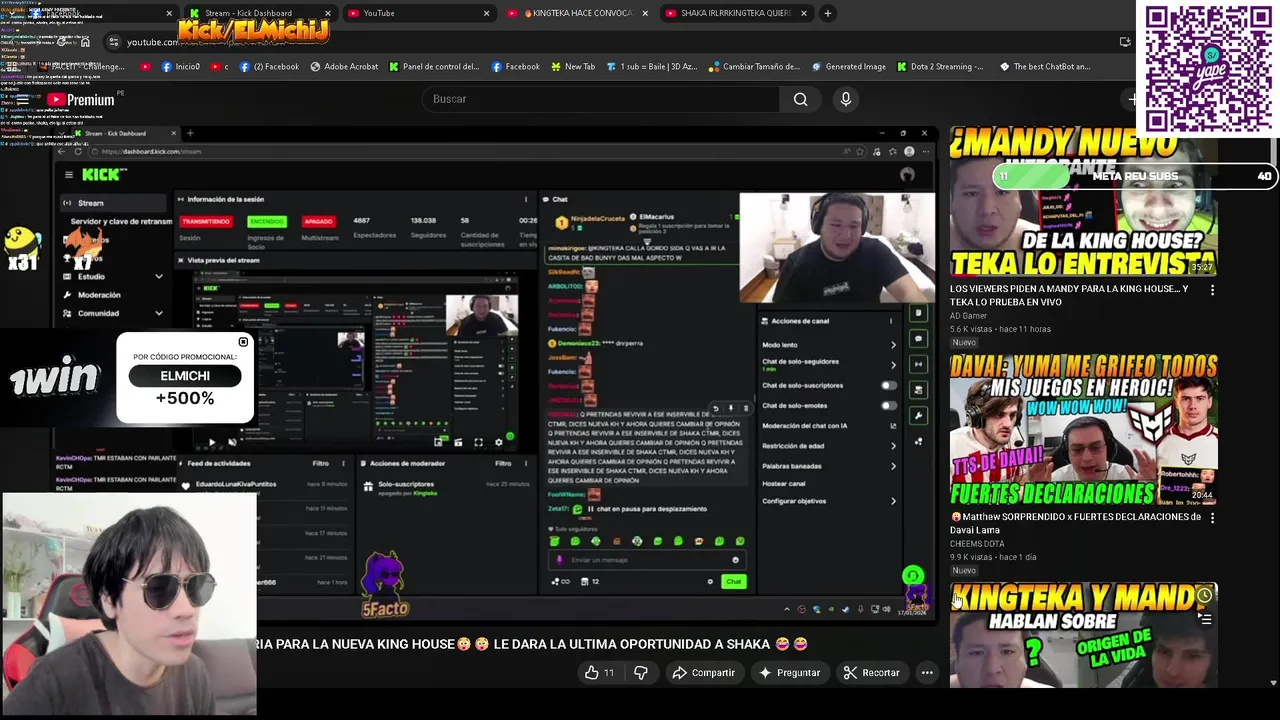Viewport: 1280px width, 720px height.
Task: Dislike the video with thumbs down
Action: coord(641,673)
